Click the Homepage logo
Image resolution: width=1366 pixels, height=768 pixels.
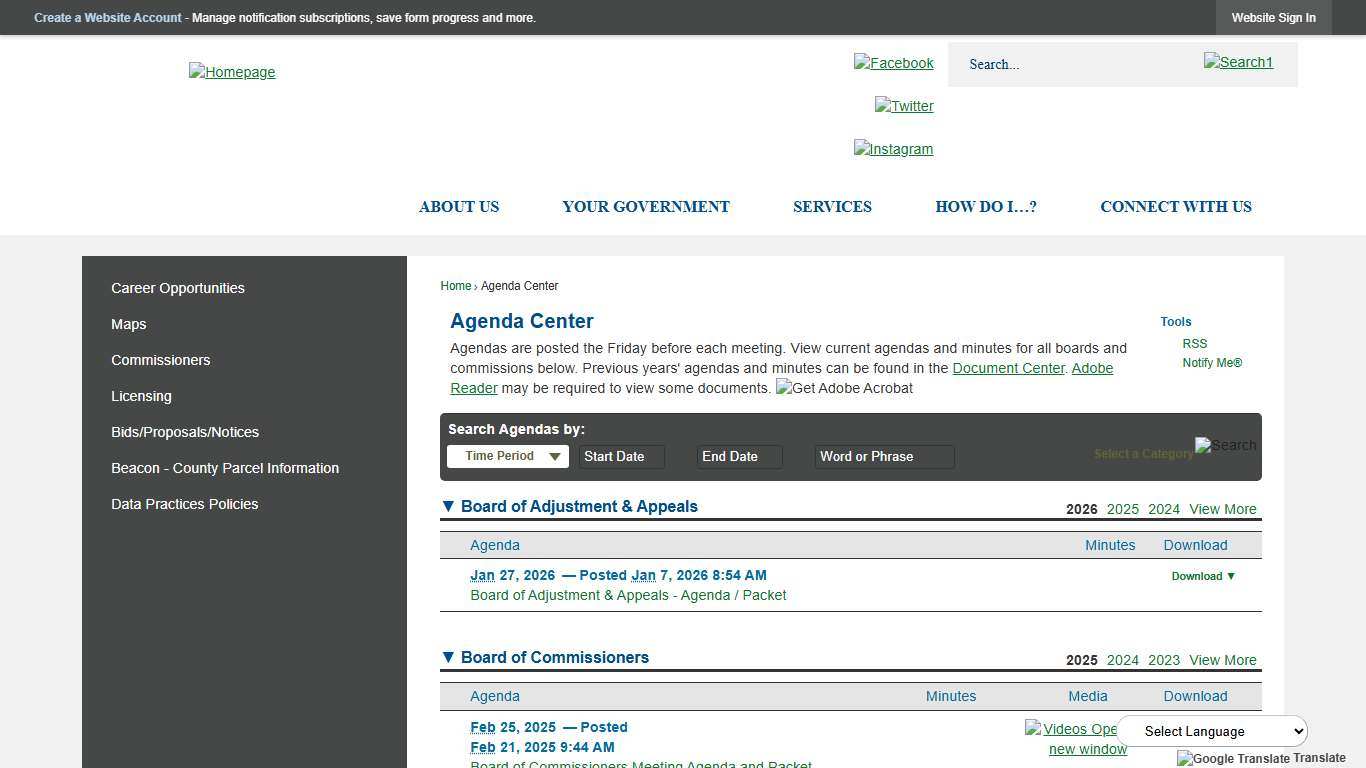[231, 71]
